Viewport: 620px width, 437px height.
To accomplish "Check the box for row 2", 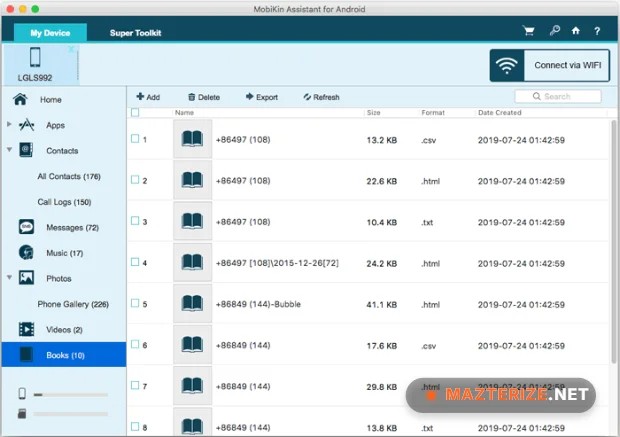I will click(135, 180).
